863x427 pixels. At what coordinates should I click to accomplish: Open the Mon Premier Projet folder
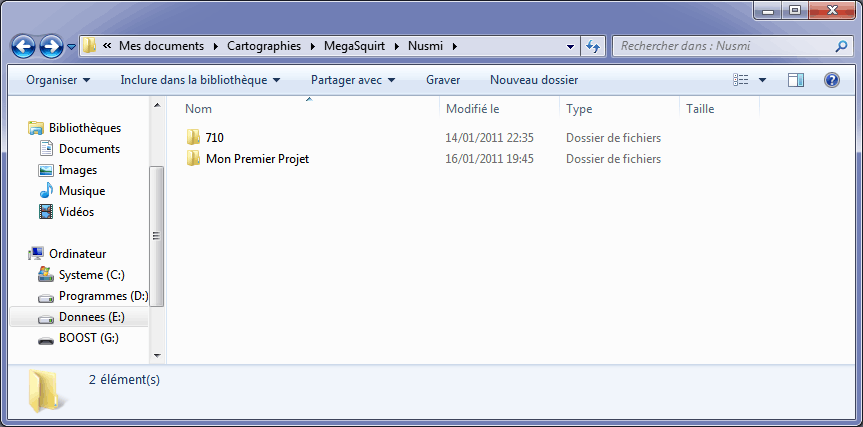(x=257, y=159)
